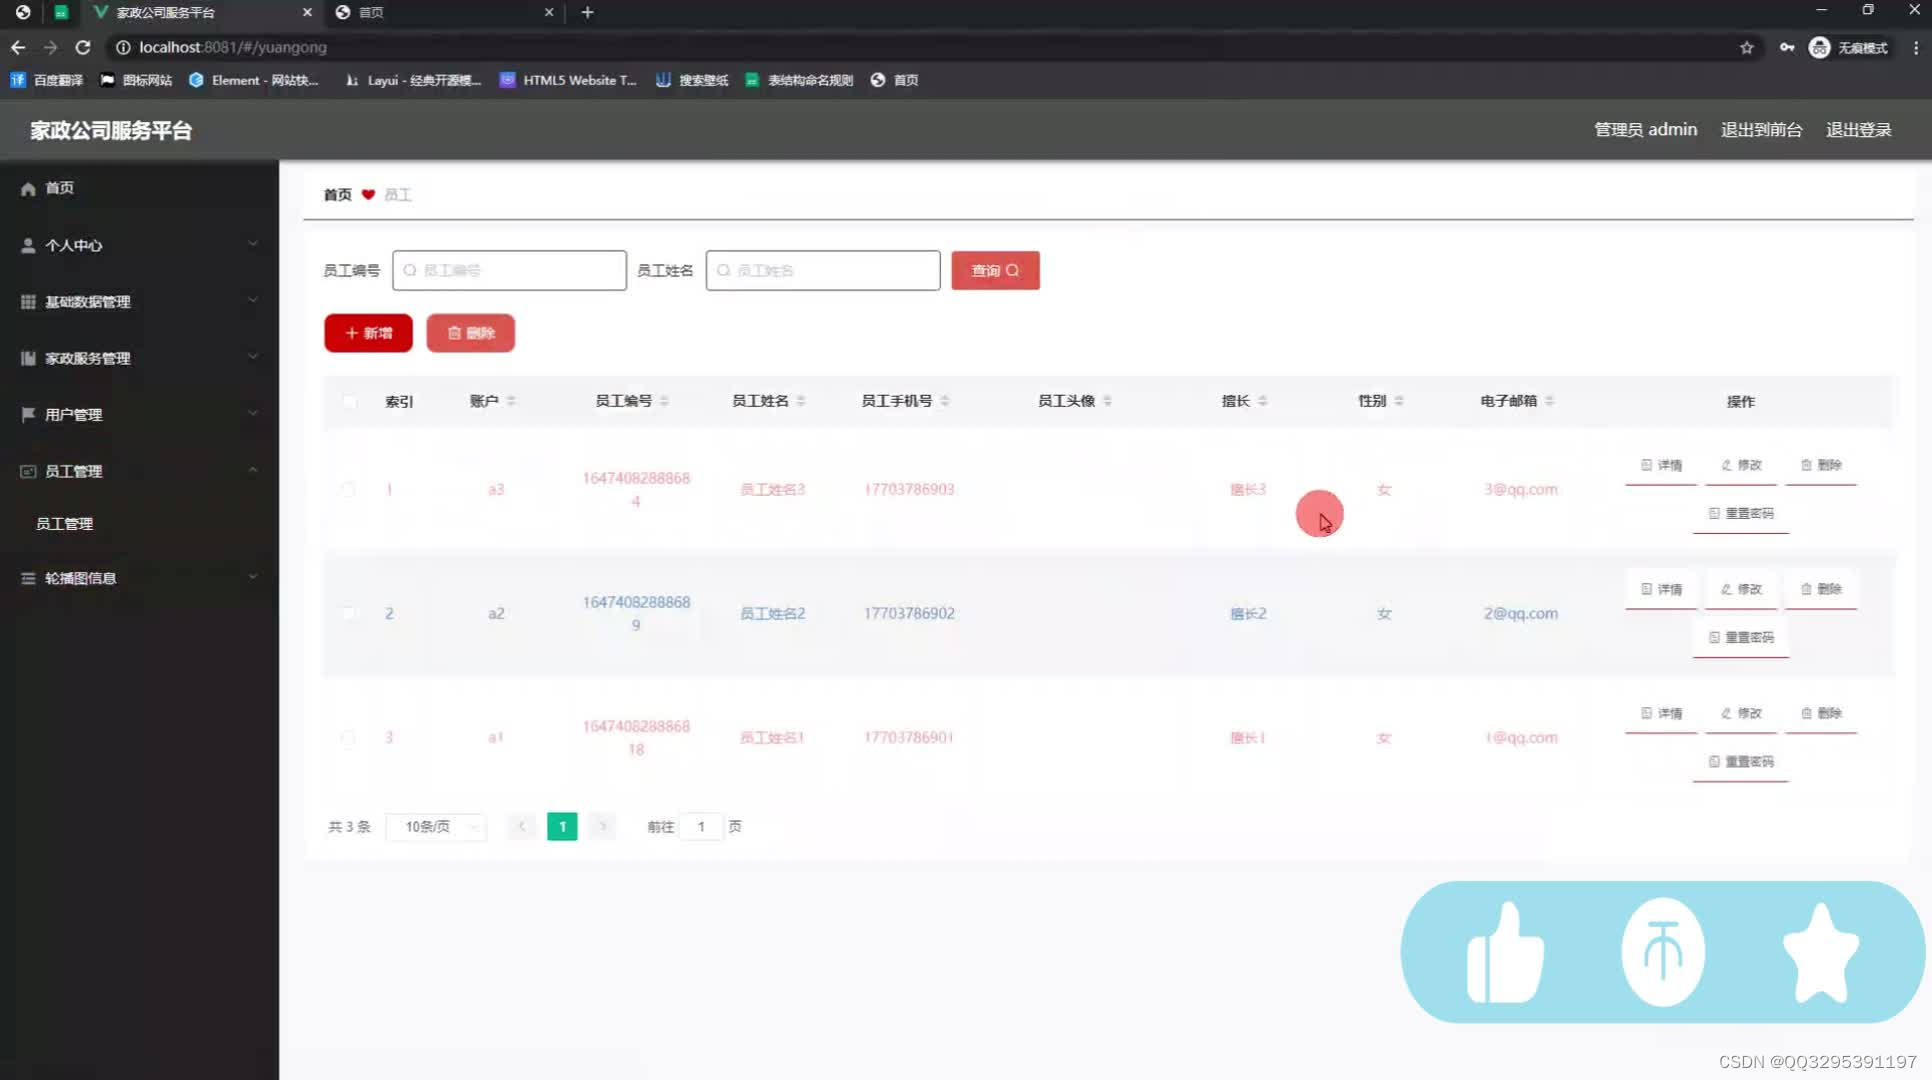Click the previous page arrow
Viewport: 1932px width, 1080px height.
(522, 827)
